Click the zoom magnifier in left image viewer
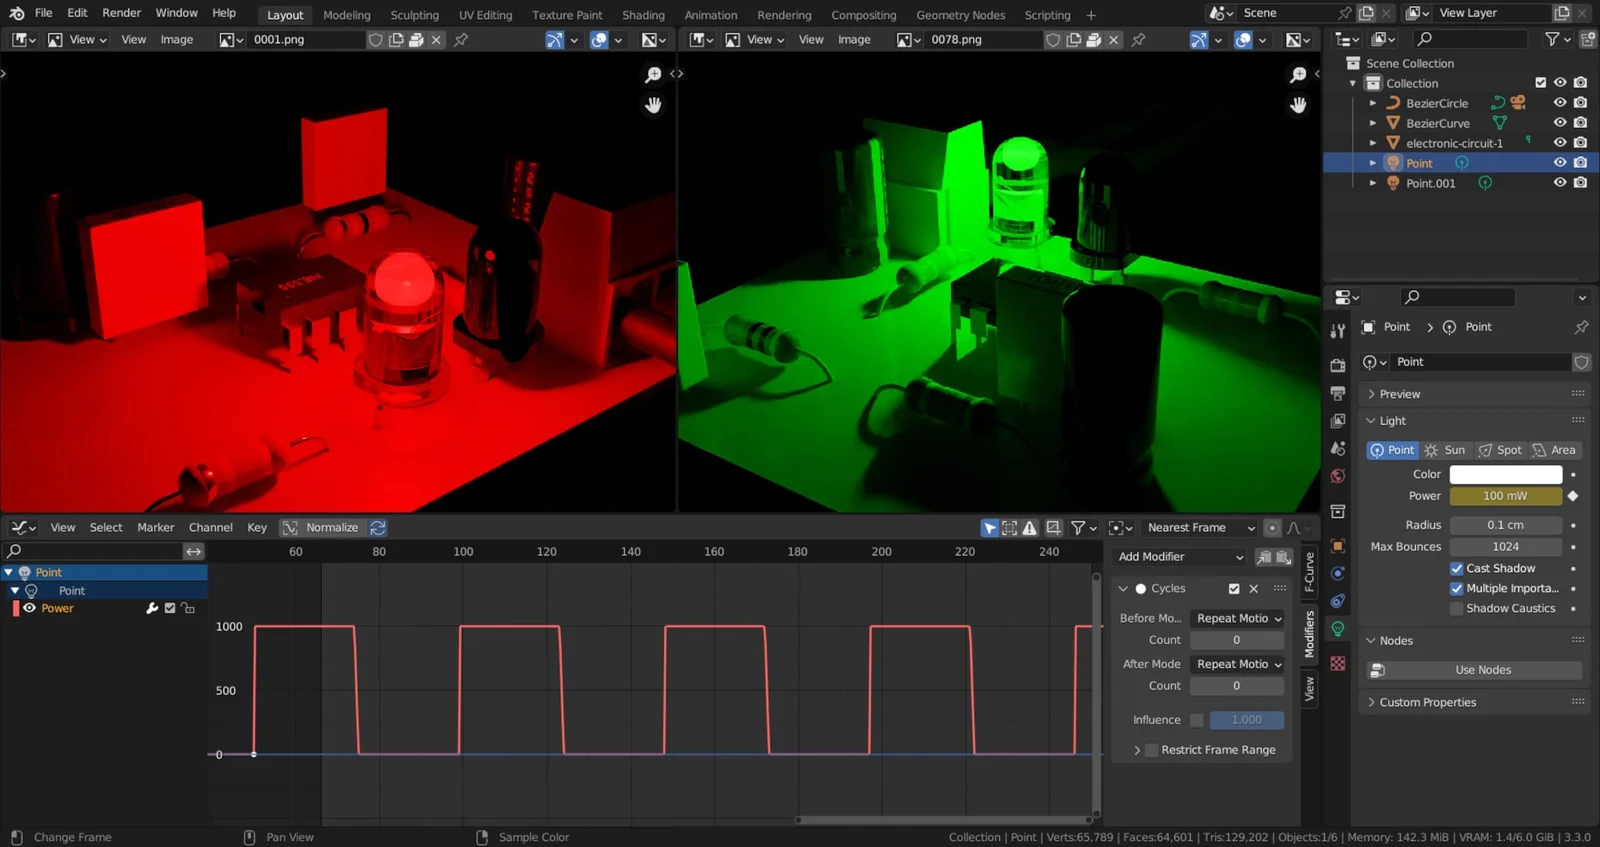1600x847 pixels. (x=653, y=75)
